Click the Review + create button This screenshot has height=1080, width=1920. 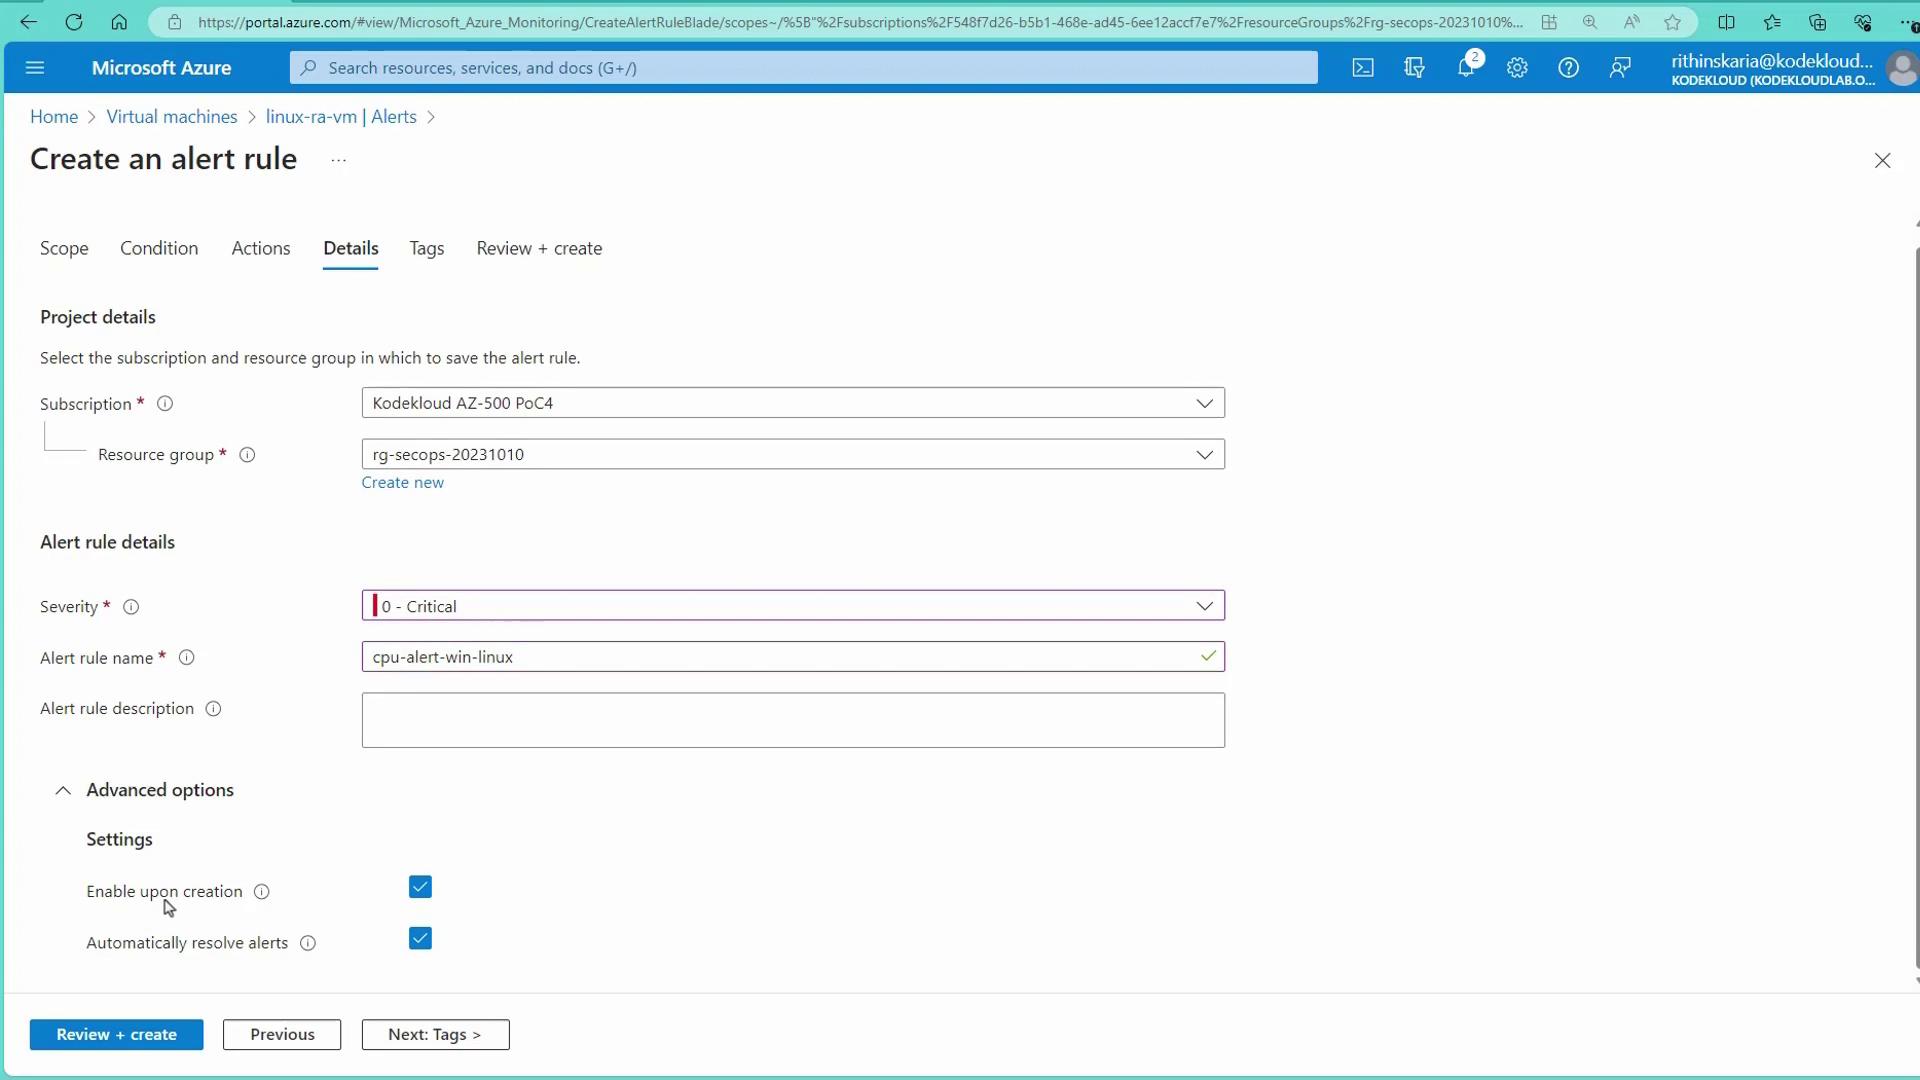[x=116, y=1034]
